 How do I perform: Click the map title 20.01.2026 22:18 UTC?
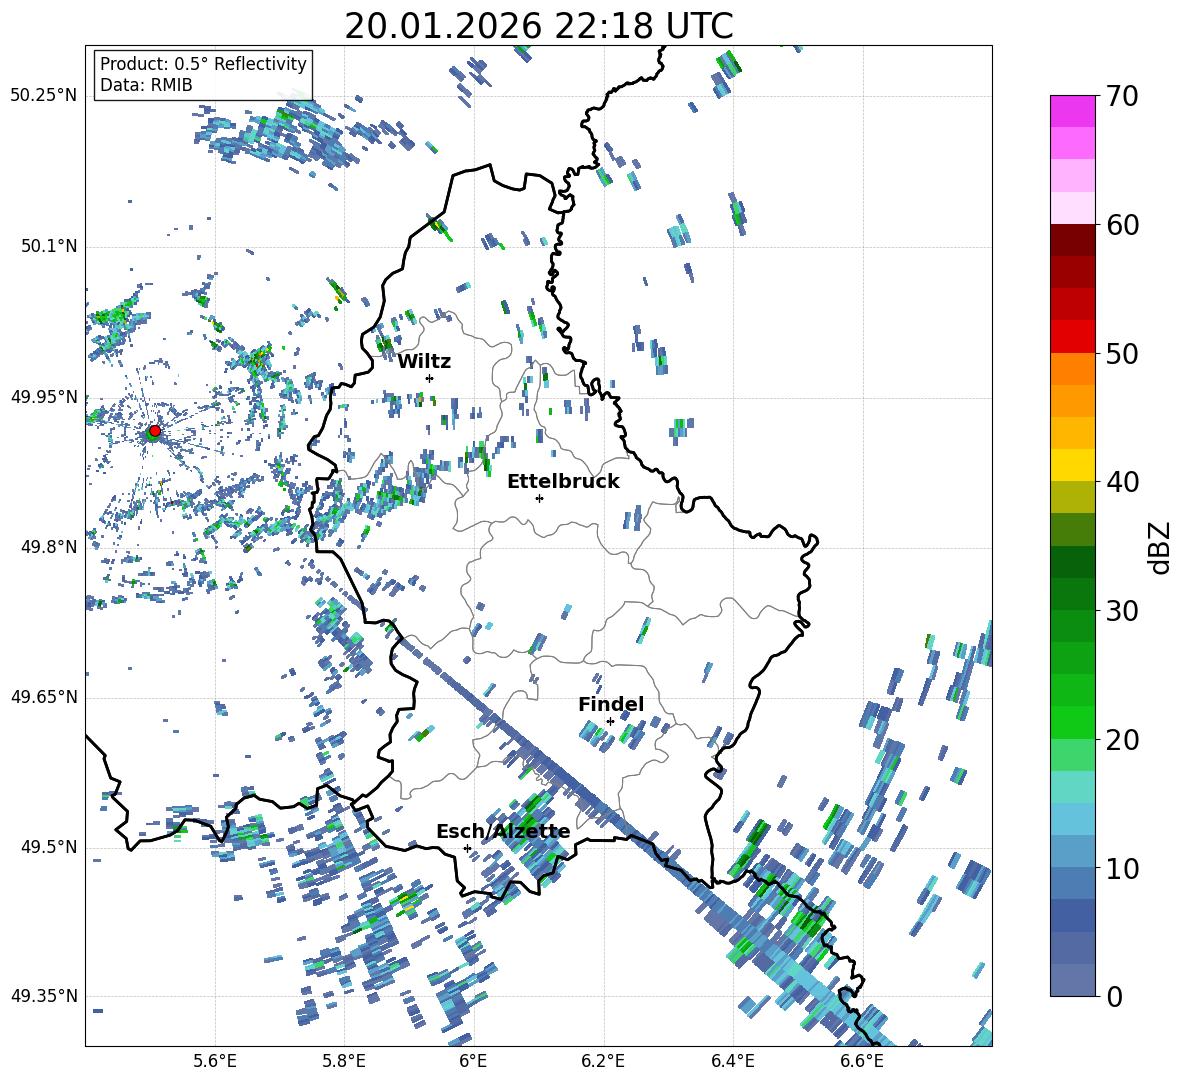click(x=538, y=26)
